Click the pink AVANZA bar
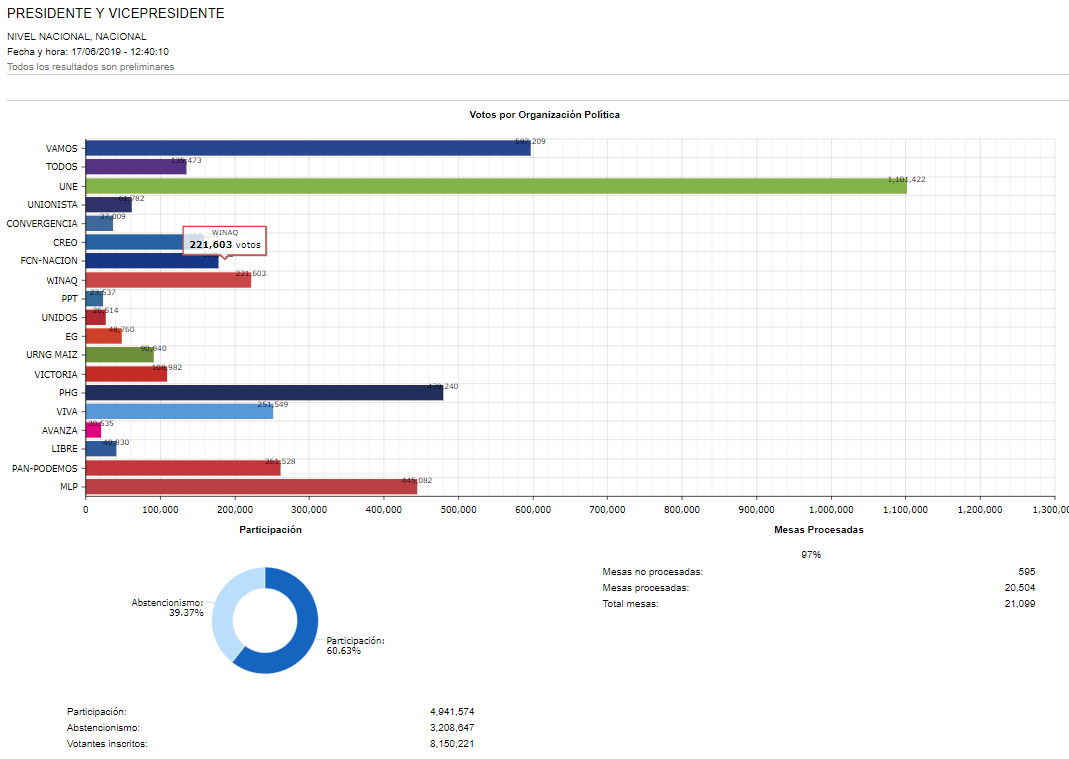Image resolution: width=1069 pixels, height=759 pixels. (94, 431)
